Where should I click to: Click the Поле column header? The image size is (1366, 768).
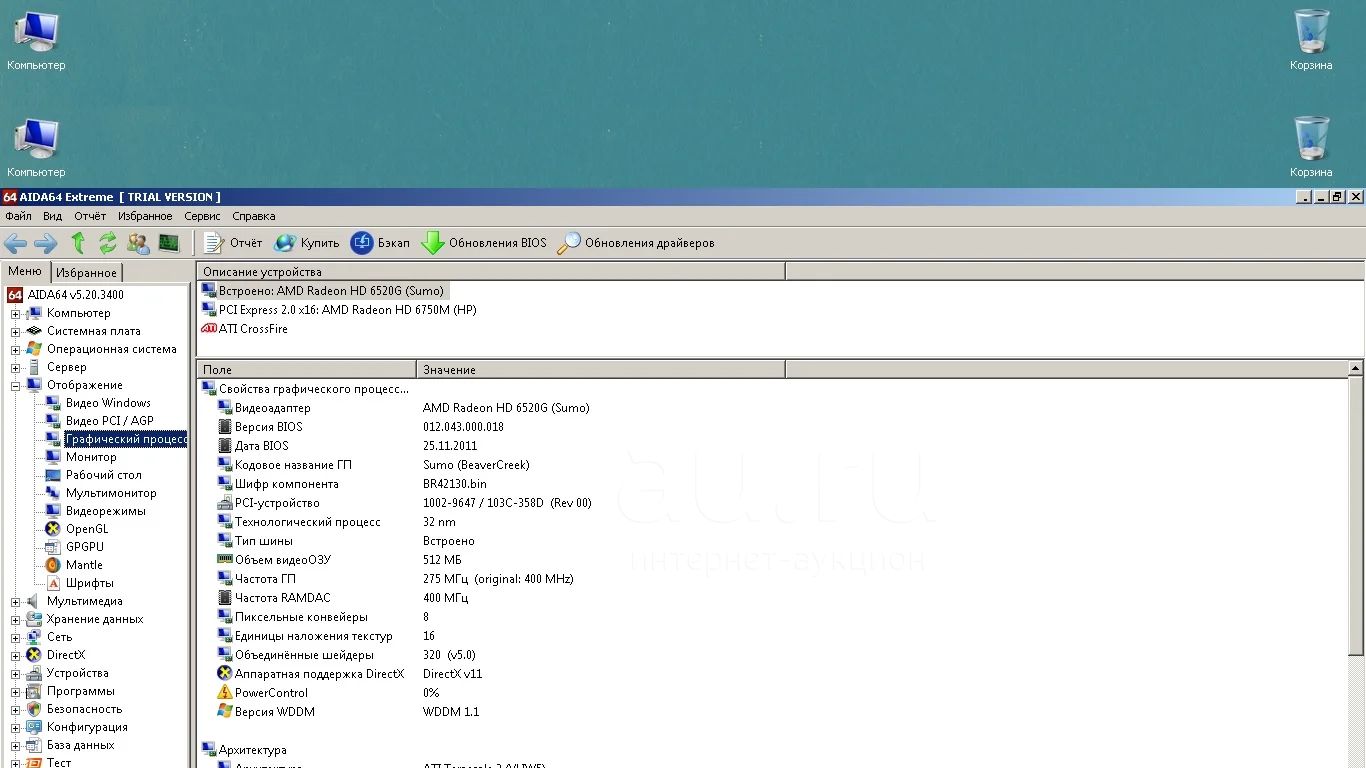[306, 370]
